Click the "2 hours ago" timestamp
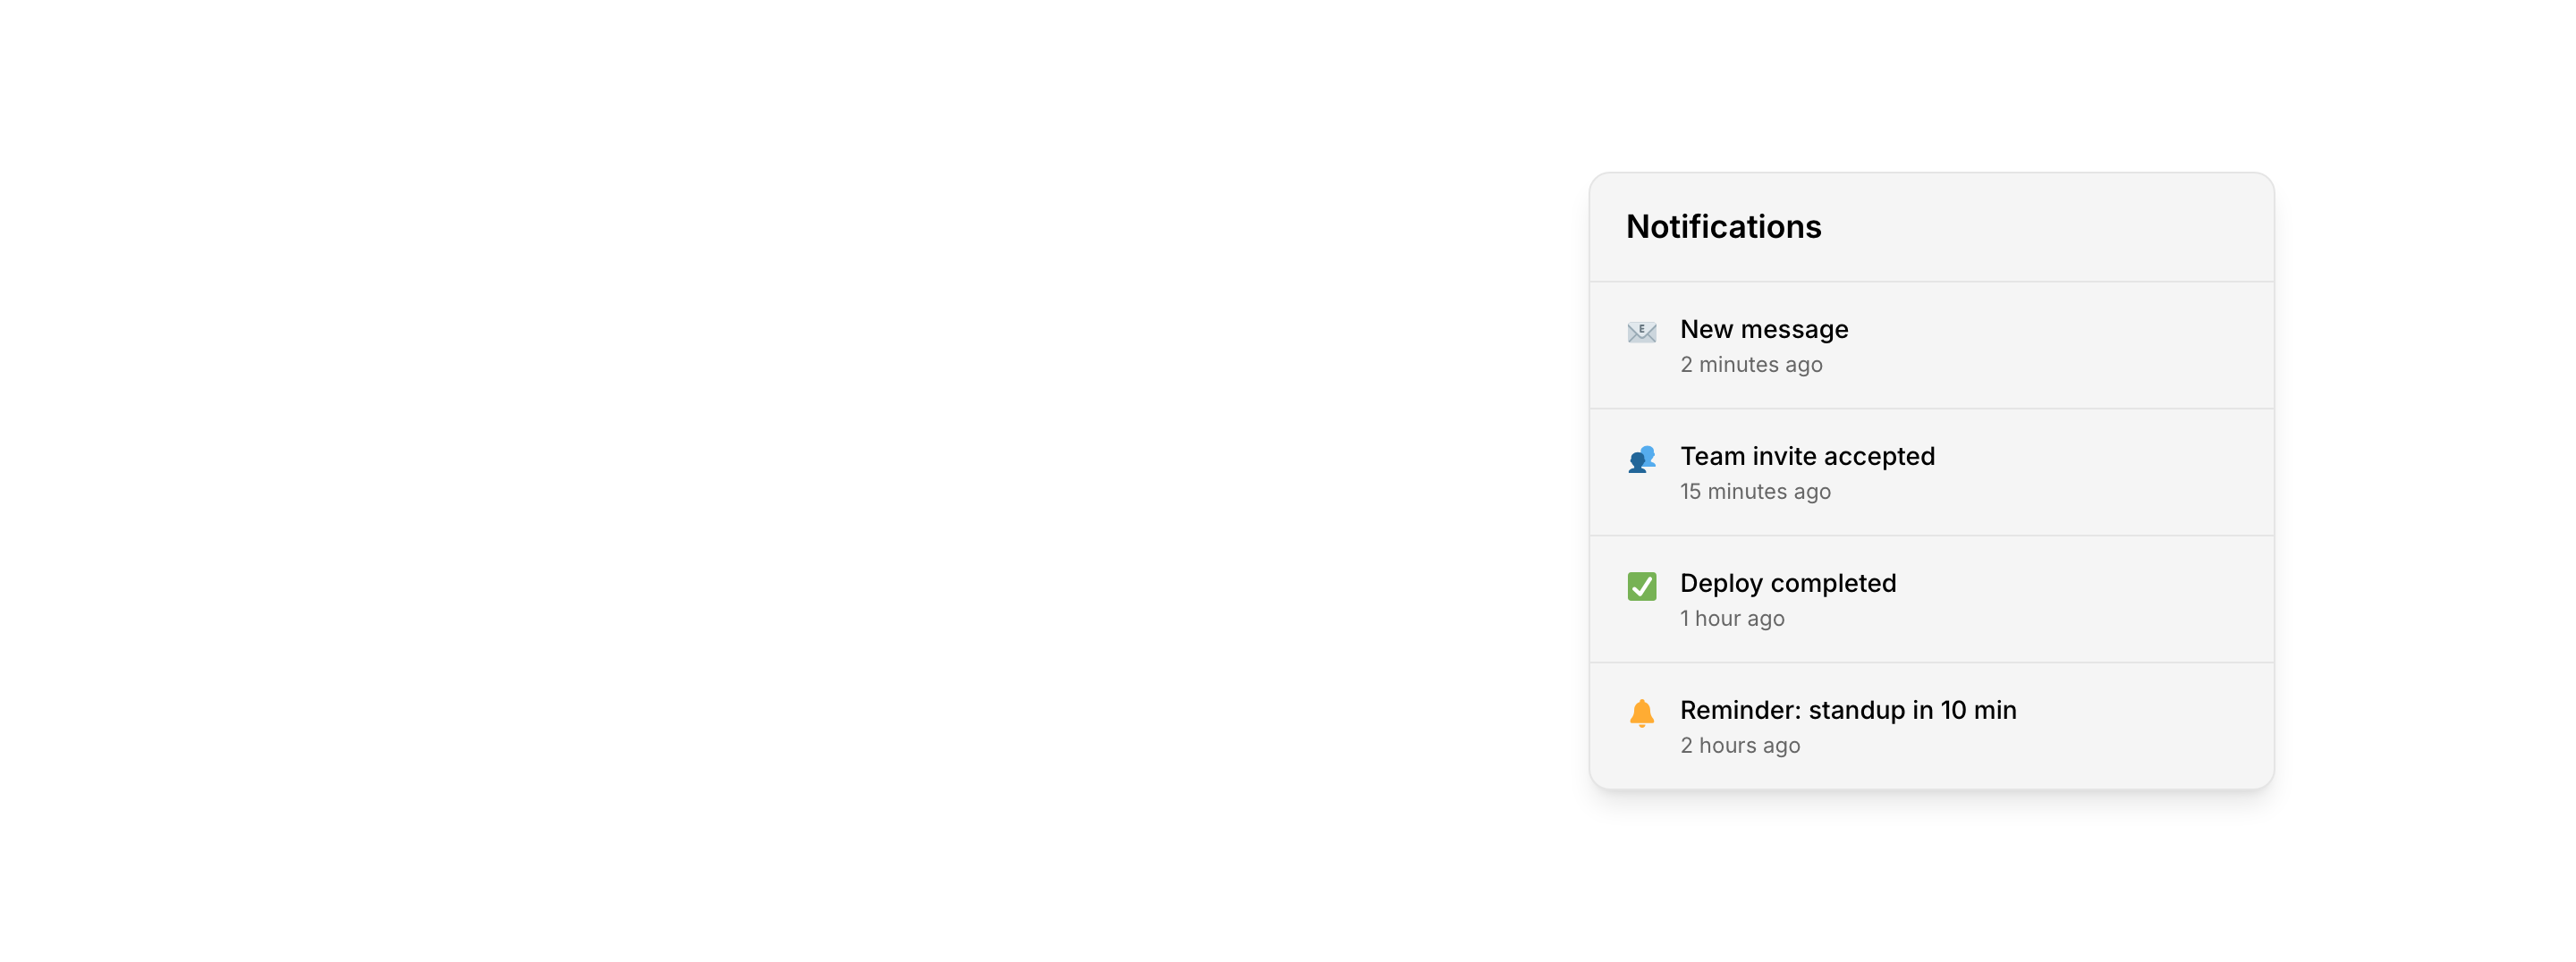Viewport: 2576px width, 962px height. tap(1739, 746)
